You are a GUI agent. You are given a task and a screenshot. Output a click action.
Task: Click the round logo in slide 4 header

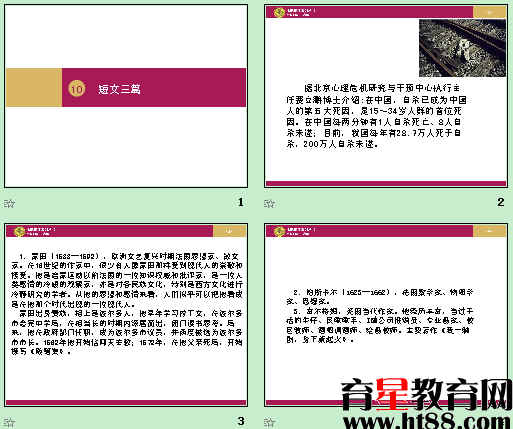279,231
